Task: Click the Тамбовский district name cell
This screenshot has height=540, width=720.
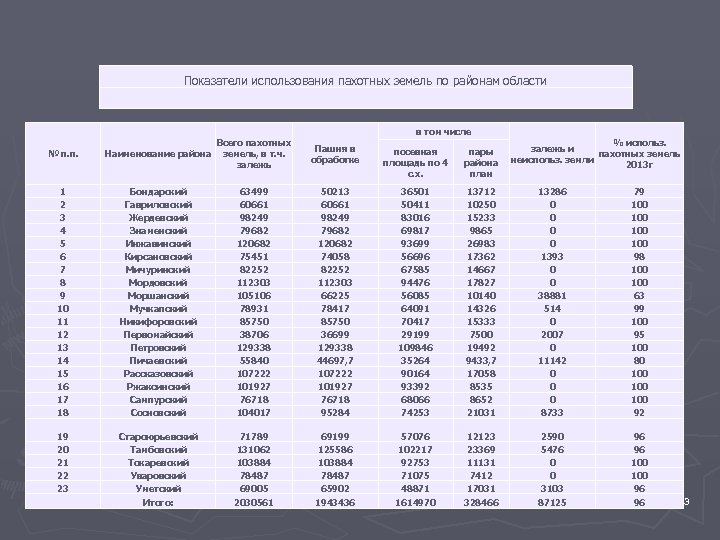Action: (158, 450)
